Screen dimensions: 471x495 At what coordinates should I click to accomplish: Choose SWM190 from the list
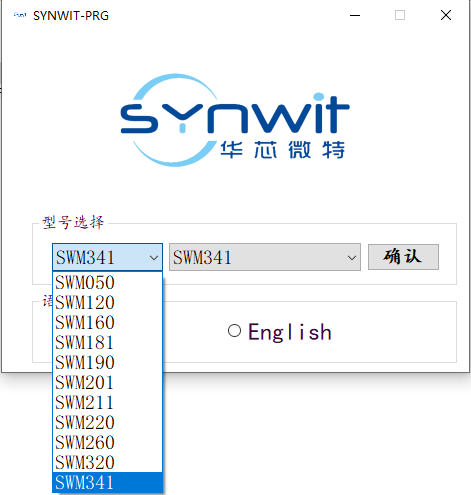point(107,362)
